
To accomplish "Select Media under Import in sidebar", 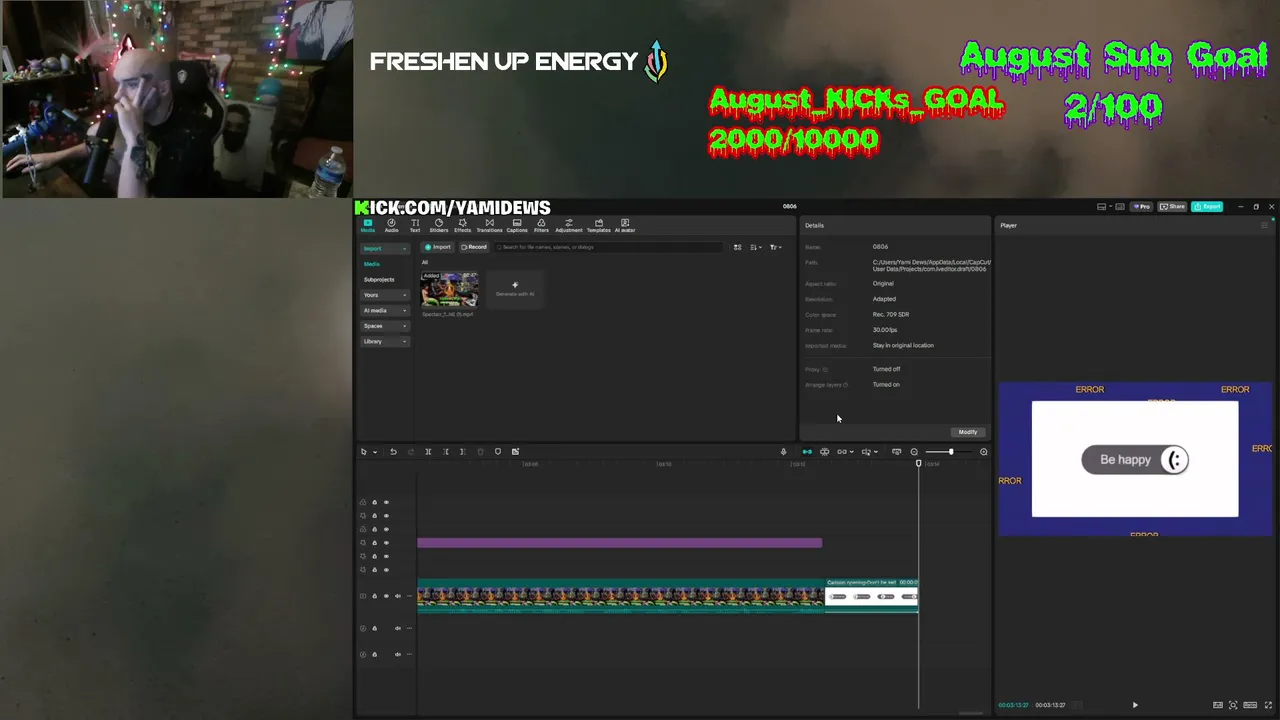I will coord(372,264).
